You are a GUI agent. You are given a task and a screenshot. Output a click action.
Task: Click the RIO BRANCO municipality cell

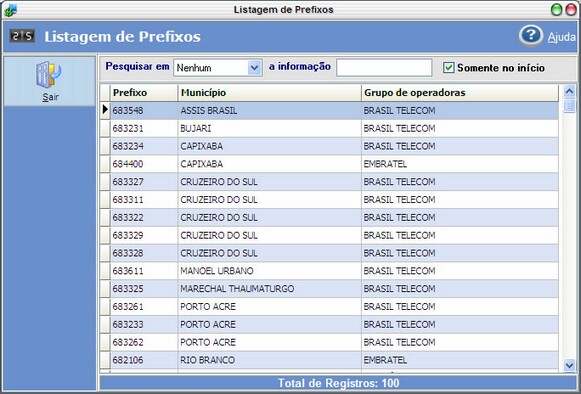[x=269, y=360]
